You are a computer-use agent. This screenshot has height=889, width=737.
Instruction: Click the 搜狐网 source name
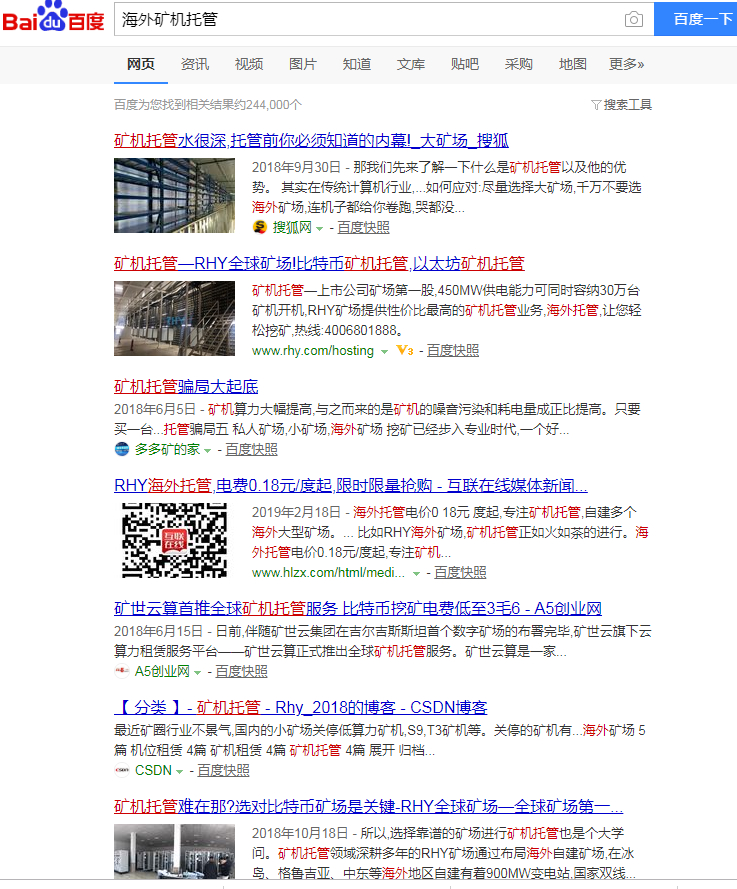pyautogui.click(x=292, y=227)
